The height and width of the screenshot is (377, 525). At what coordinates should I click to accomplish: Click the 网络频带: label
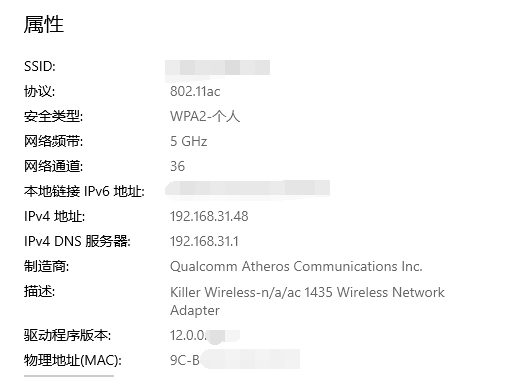pos(53,141)
